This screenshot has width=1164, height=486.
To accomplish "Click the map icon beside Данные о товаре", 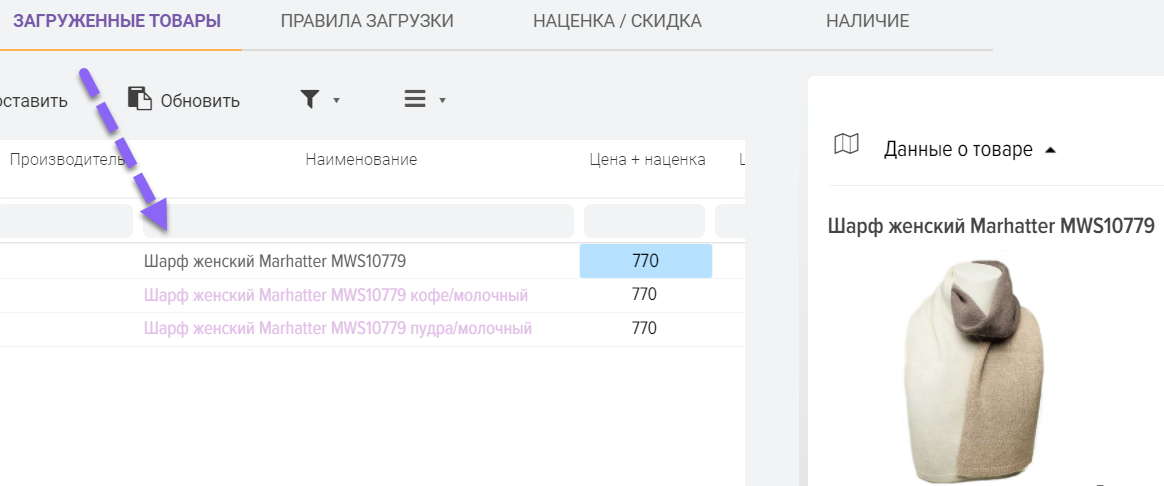I will pos(846,145).
